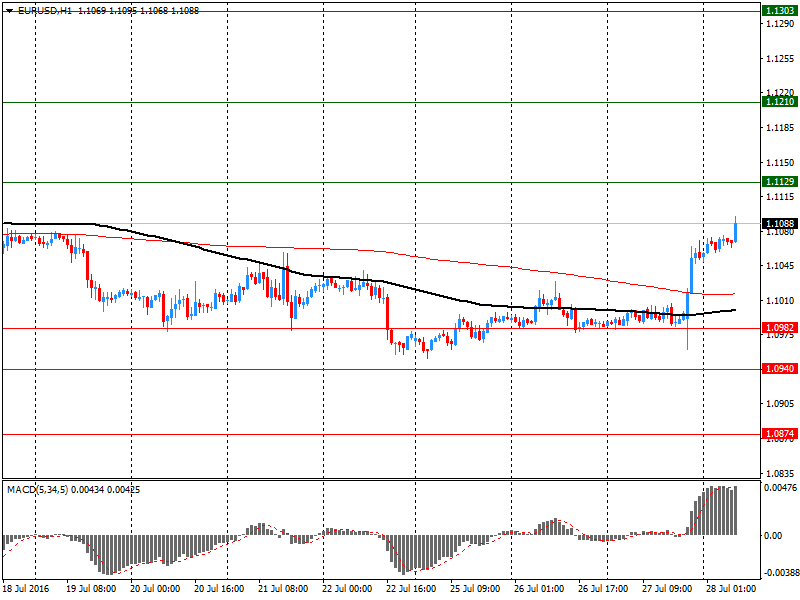Click the 22 Jul 16:00 time label

411,589
